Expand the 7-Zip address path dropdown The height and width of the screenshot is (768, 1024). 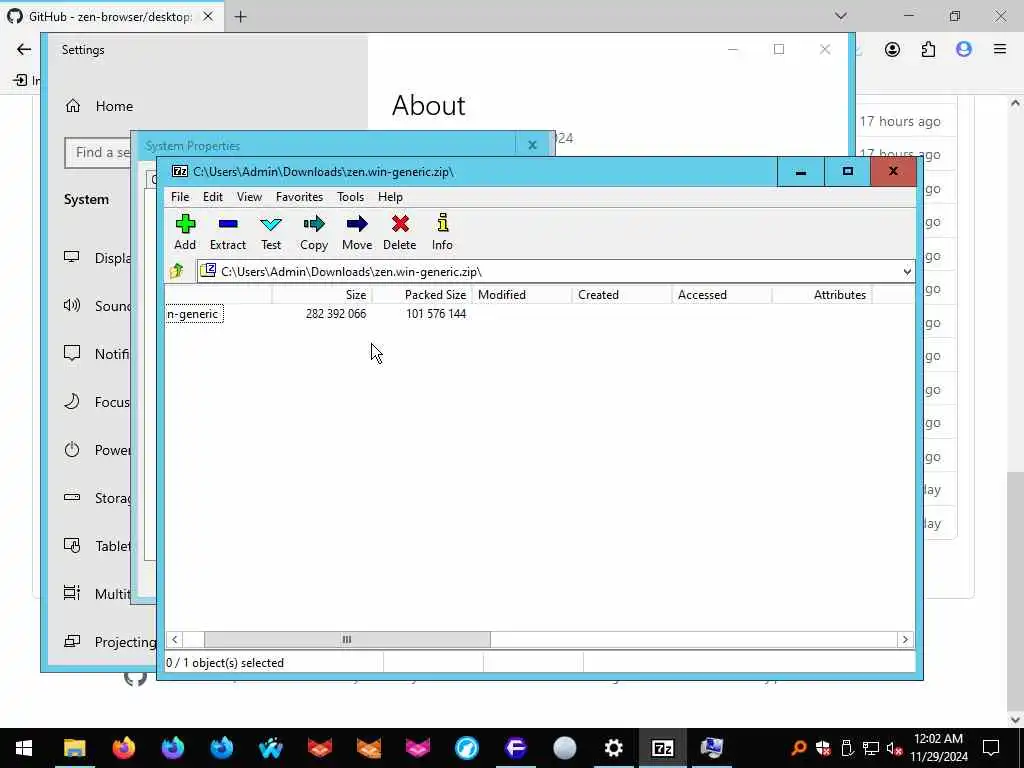pos(906,272)
